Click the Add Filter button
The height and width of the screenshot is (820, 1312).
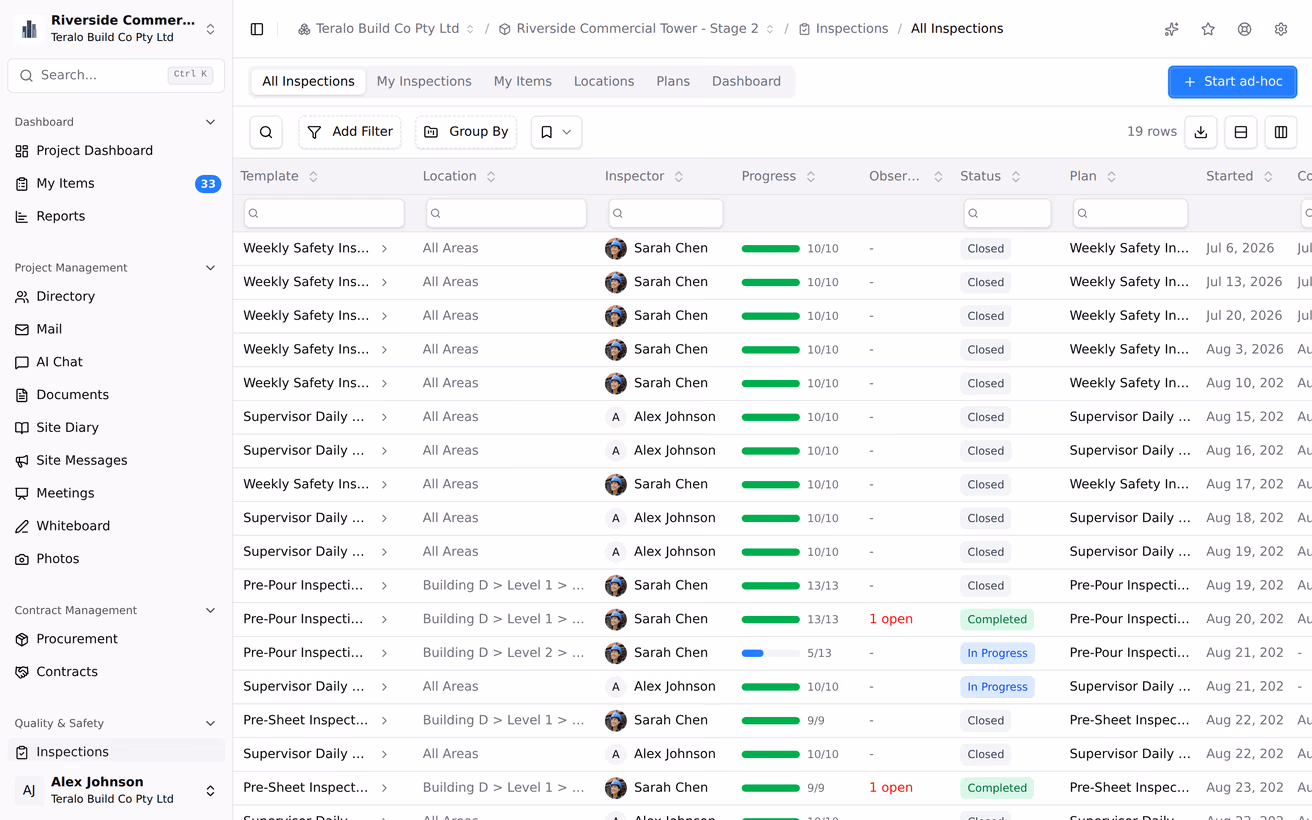click(x=350, y=132)
